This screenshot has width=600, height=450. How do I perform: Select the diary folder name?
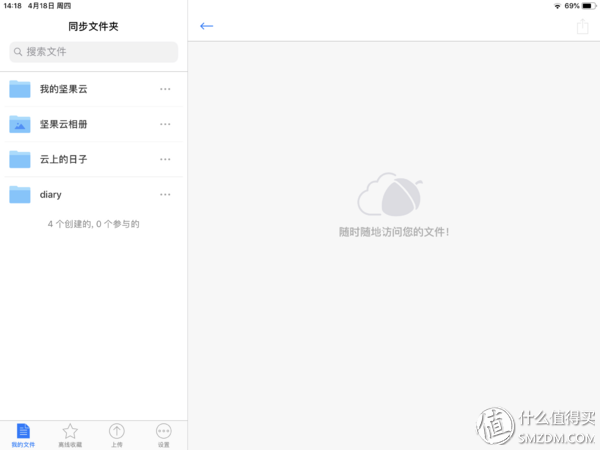coord(51,194)
